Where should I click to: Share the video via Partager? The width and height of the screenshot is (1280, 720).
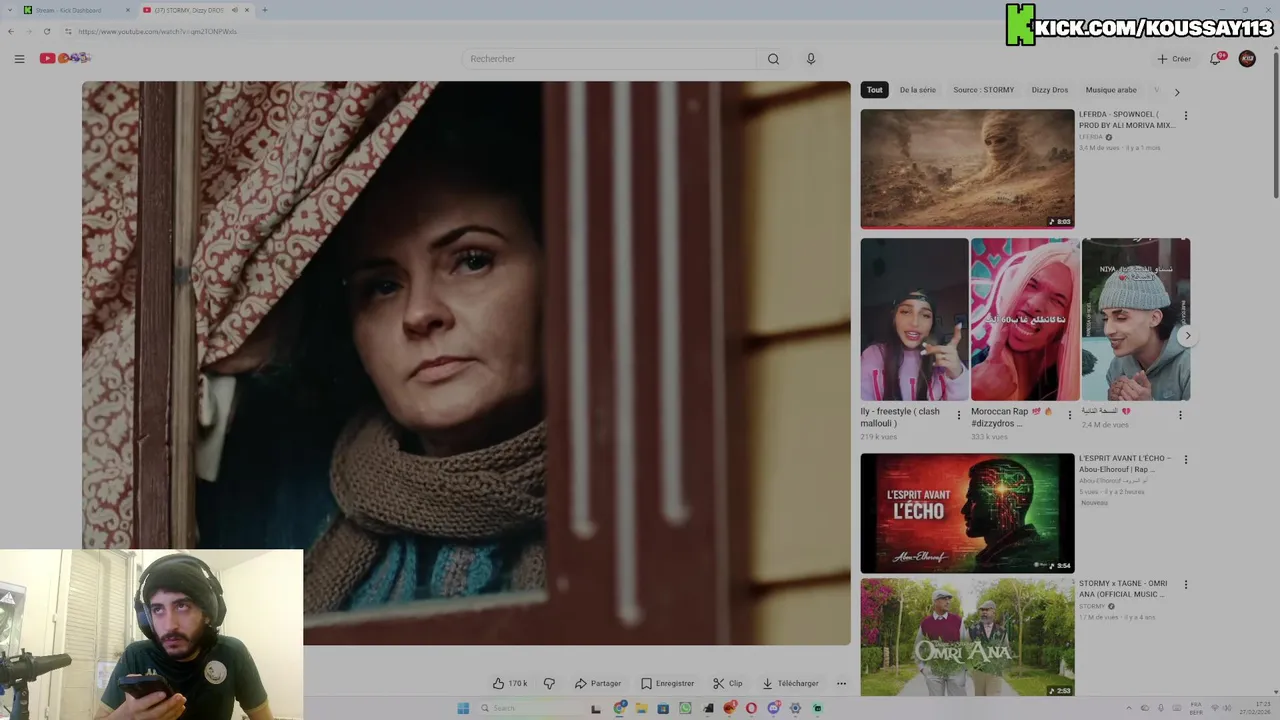pyautogui.click(x=598, y=684)
